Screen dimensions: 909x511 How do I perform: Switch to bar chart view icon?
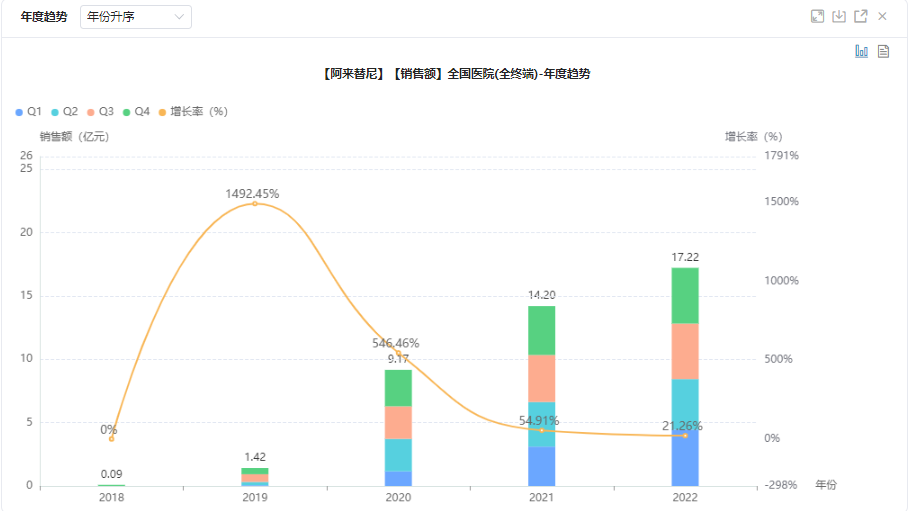tap(861, 51)
